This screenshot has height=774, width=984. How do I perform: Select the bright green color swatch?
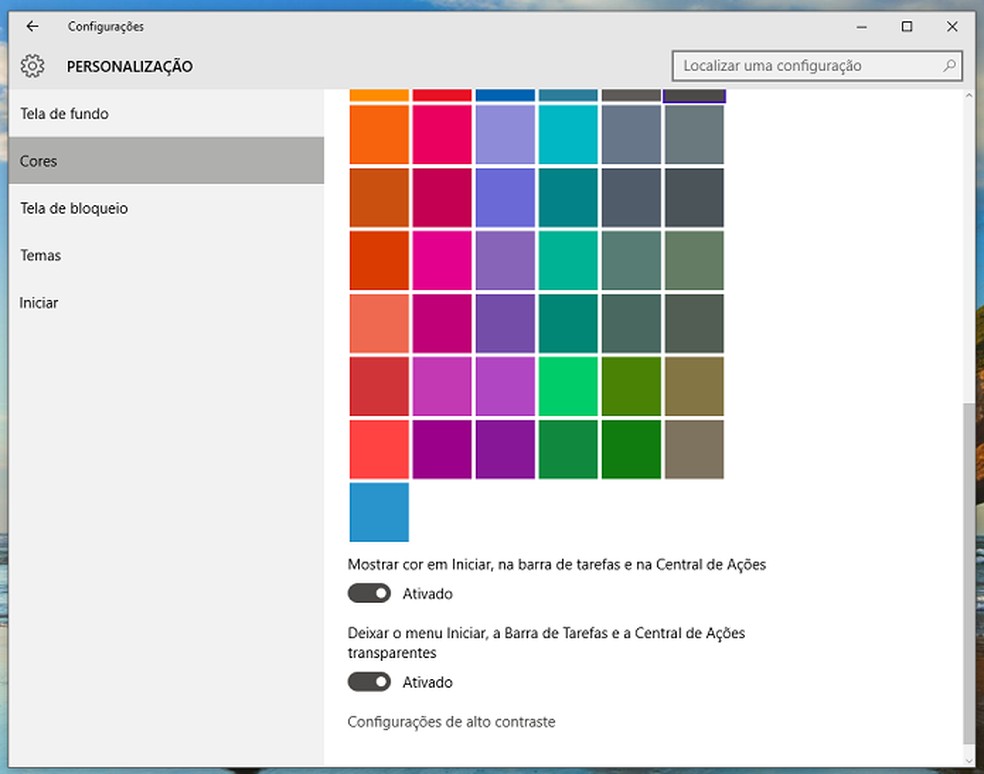click(x=568, y=386)
